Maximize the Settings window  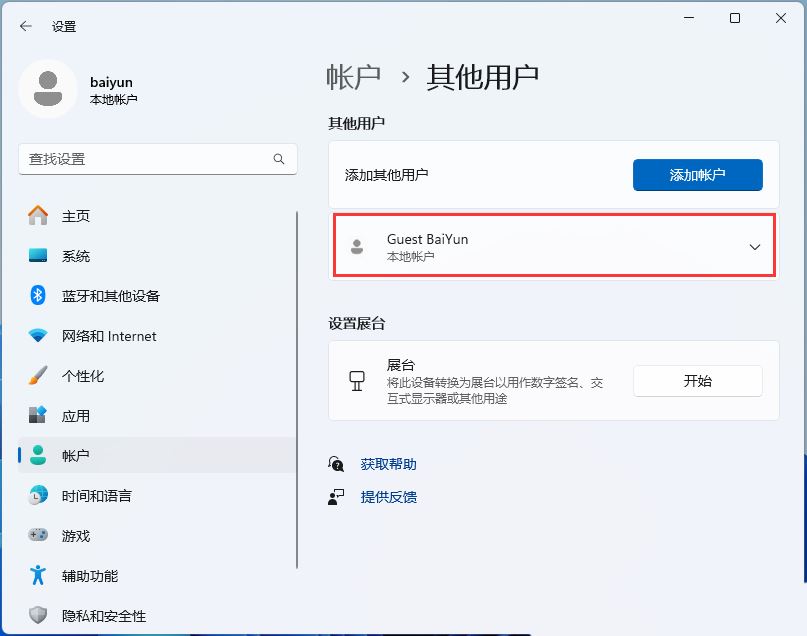coord(735,18)
